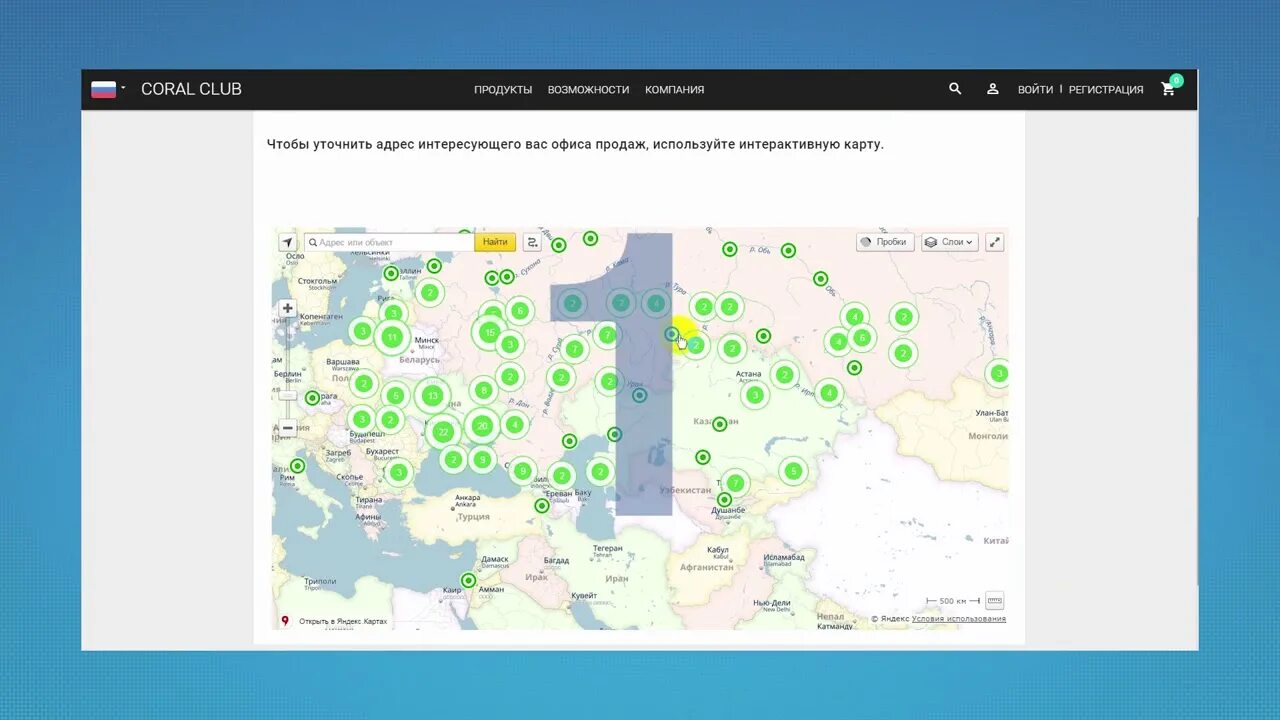Activate the map ruler tool

pos(994,601)
